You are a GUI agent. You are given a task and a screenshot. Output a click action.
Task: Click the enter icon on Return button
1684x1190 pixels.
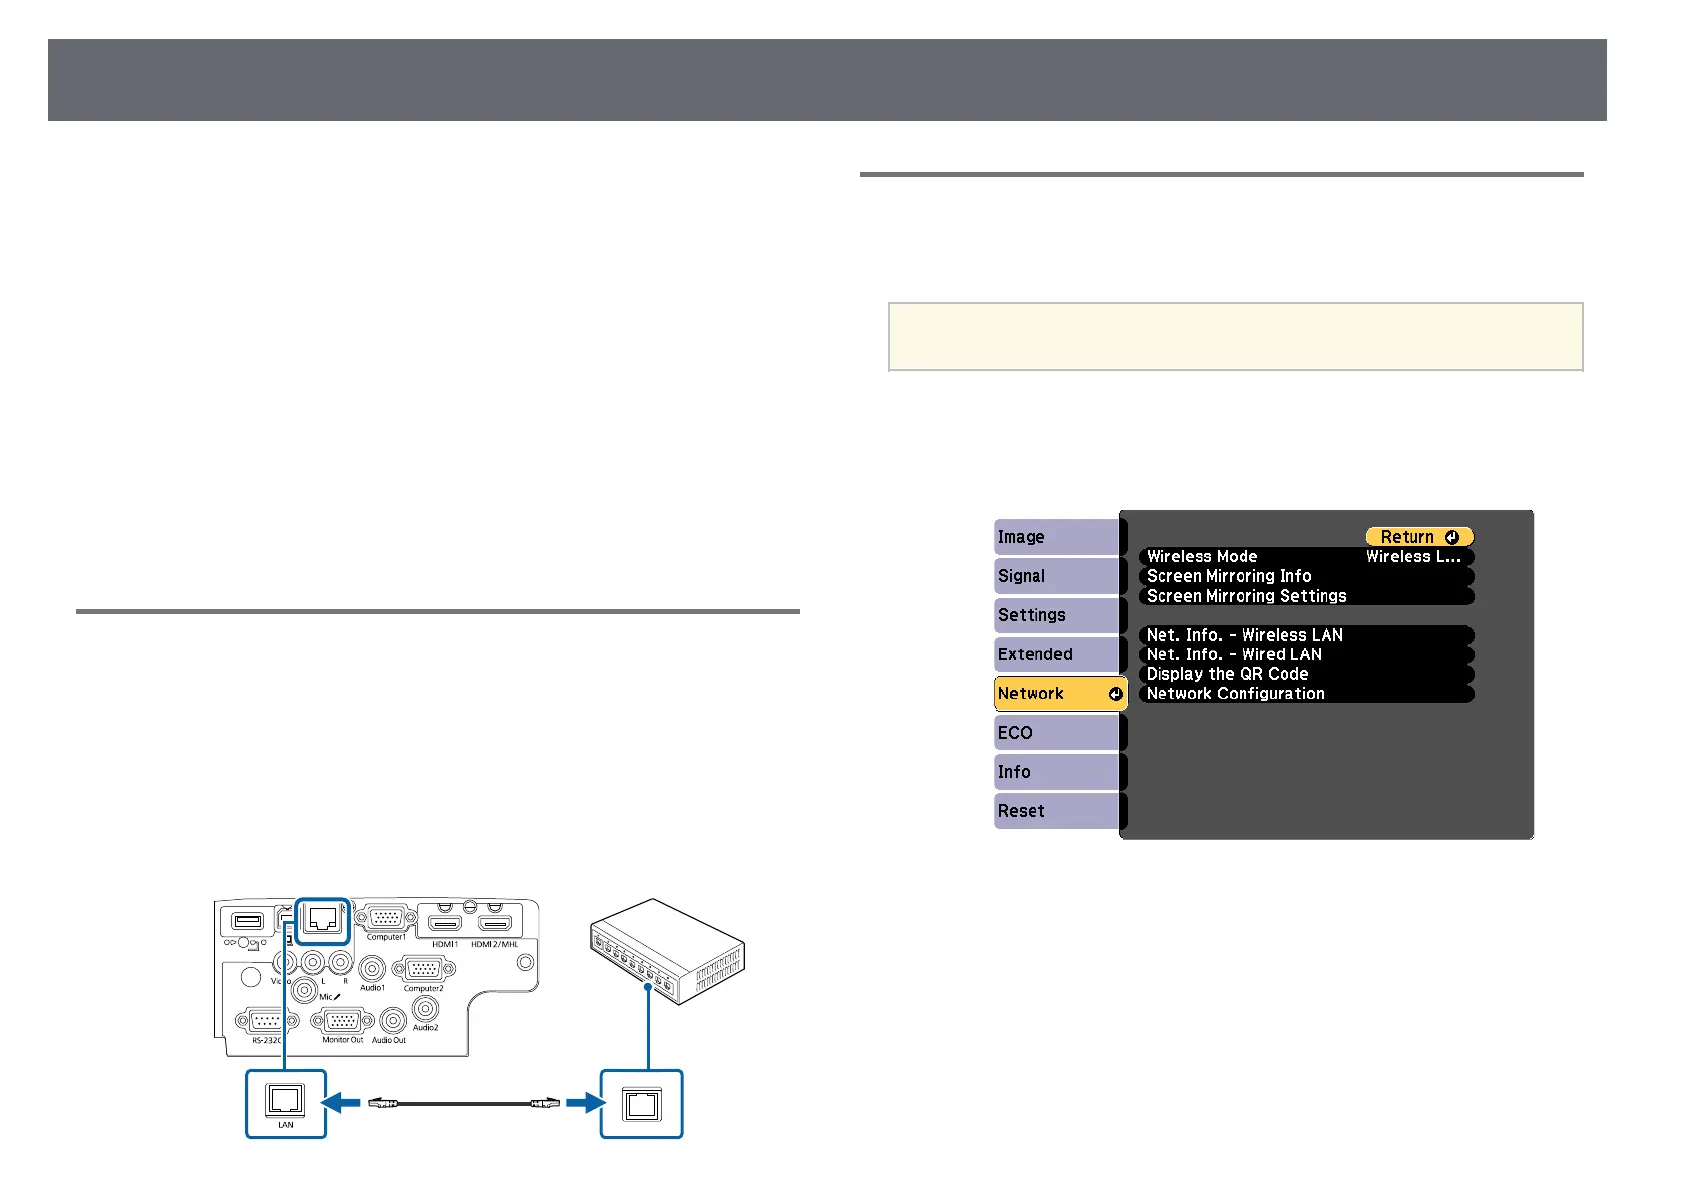(x=1452, y=537)
